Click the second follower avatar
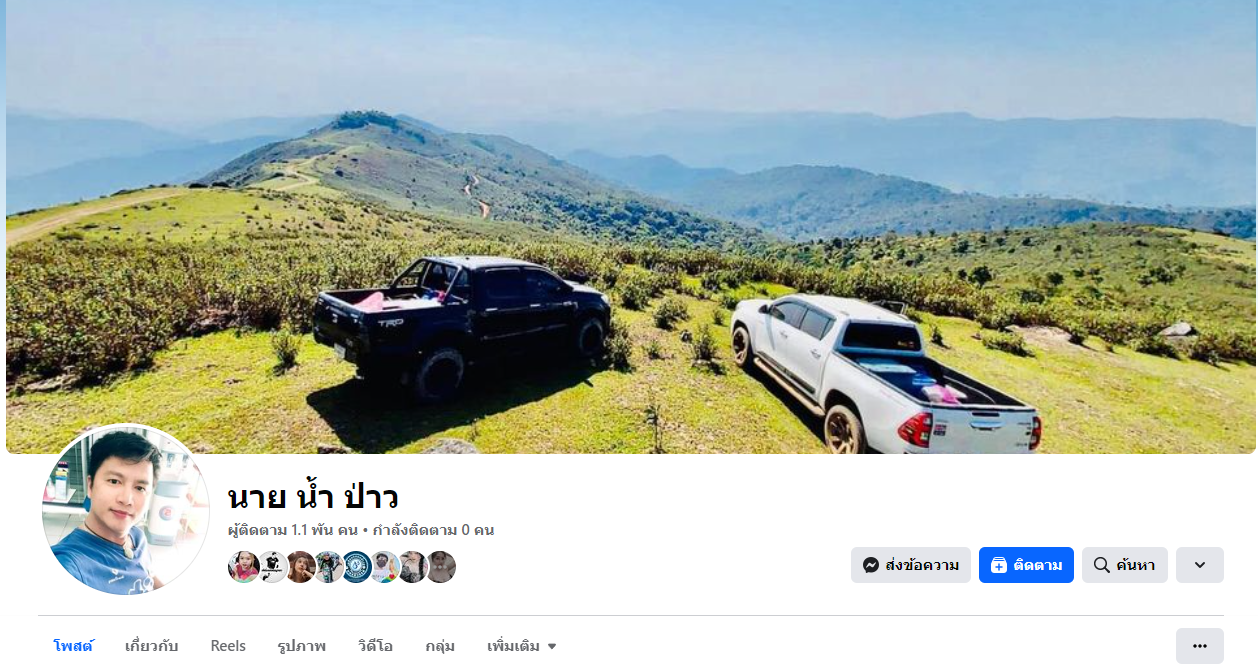Screen dimensions: 1258x671 272,567
